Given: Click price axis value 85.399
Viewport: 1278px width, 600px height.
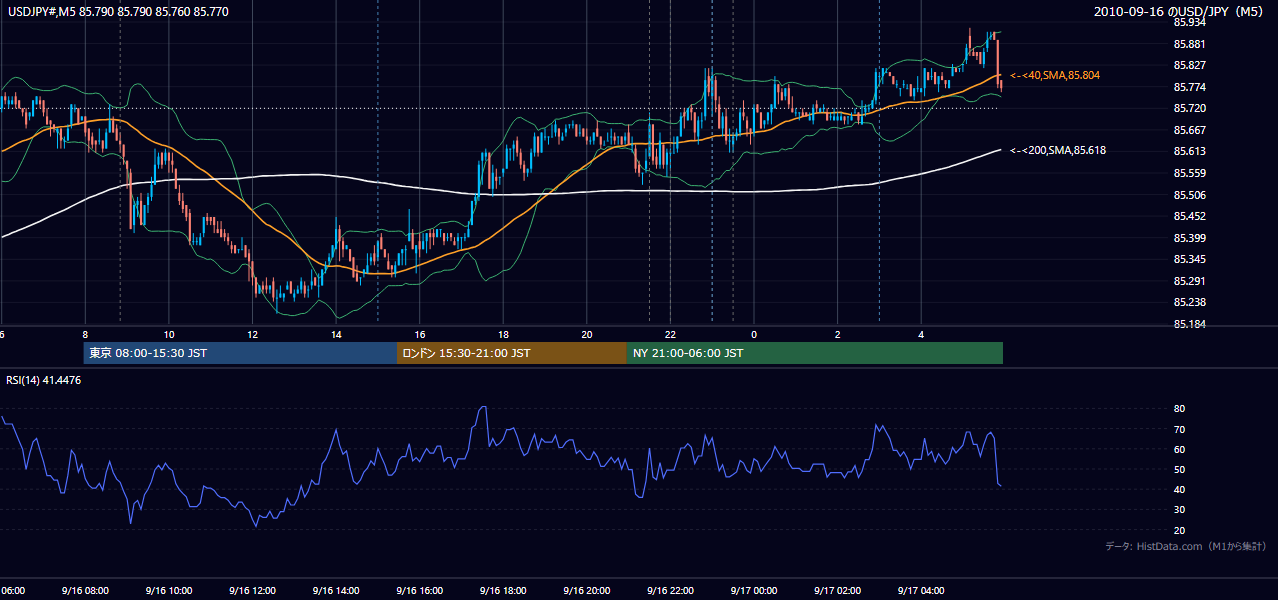Looking at the screenshot, I should [x=1190, y=238].
